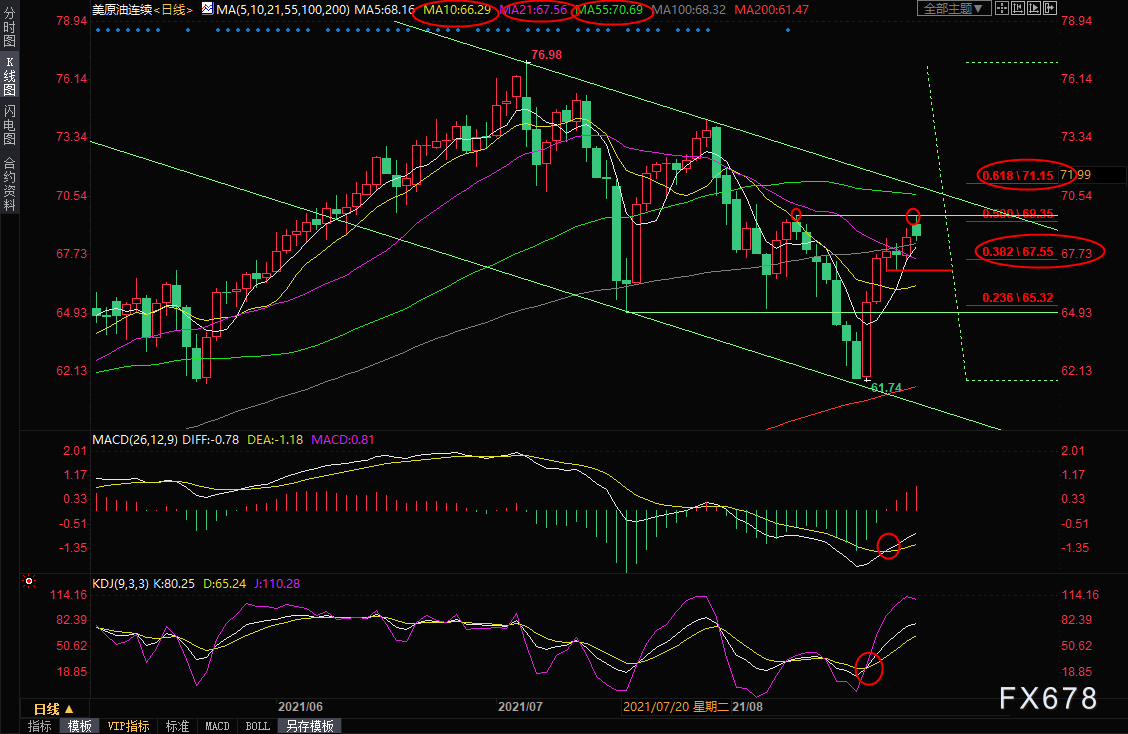The image size is (1128, 734).
Task: Open the VIP指标 tab
Action: click(129, 726)
